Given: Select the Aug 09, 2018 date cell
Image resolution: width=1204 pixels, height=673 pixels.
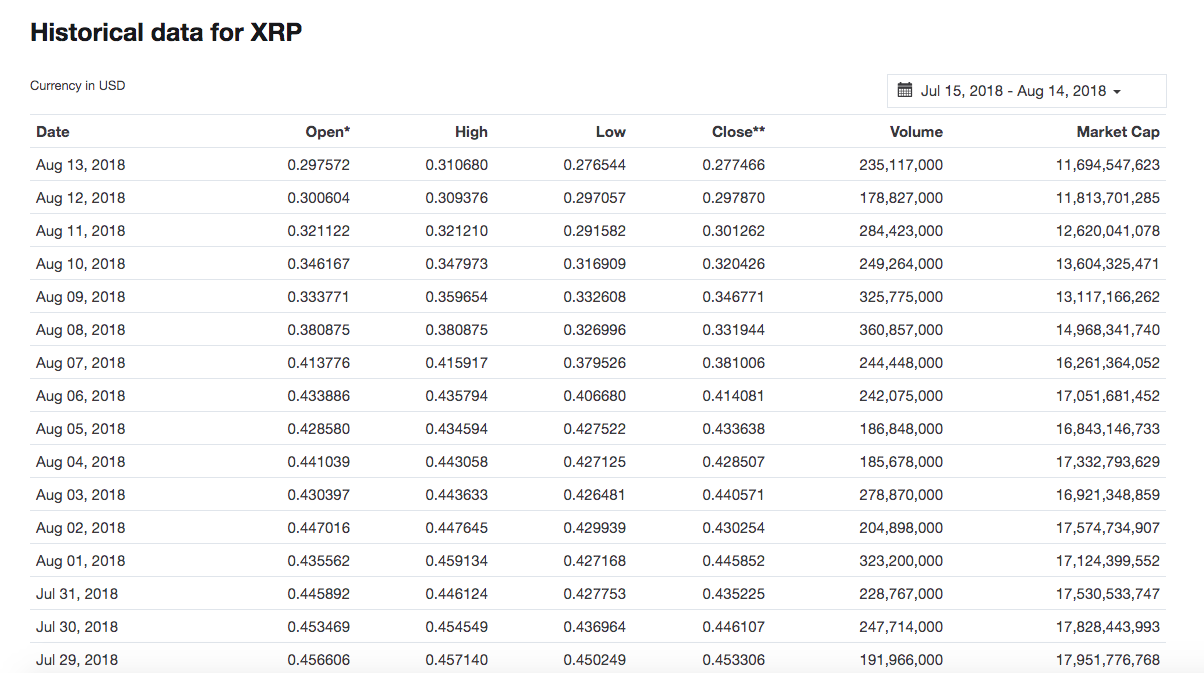Looking at the screenshot, I should (x=81, y=297).
